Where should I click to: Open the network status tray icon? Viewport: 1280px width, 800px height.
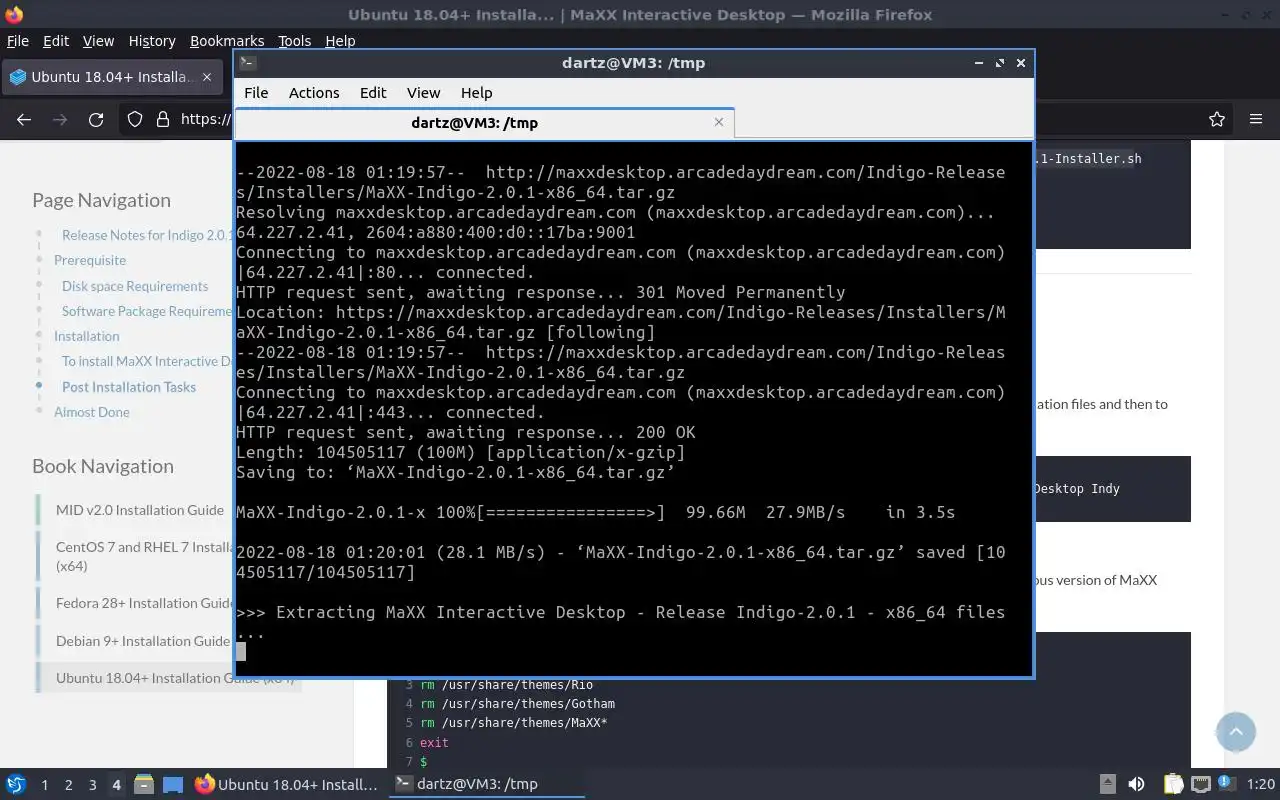[1201, 784]
